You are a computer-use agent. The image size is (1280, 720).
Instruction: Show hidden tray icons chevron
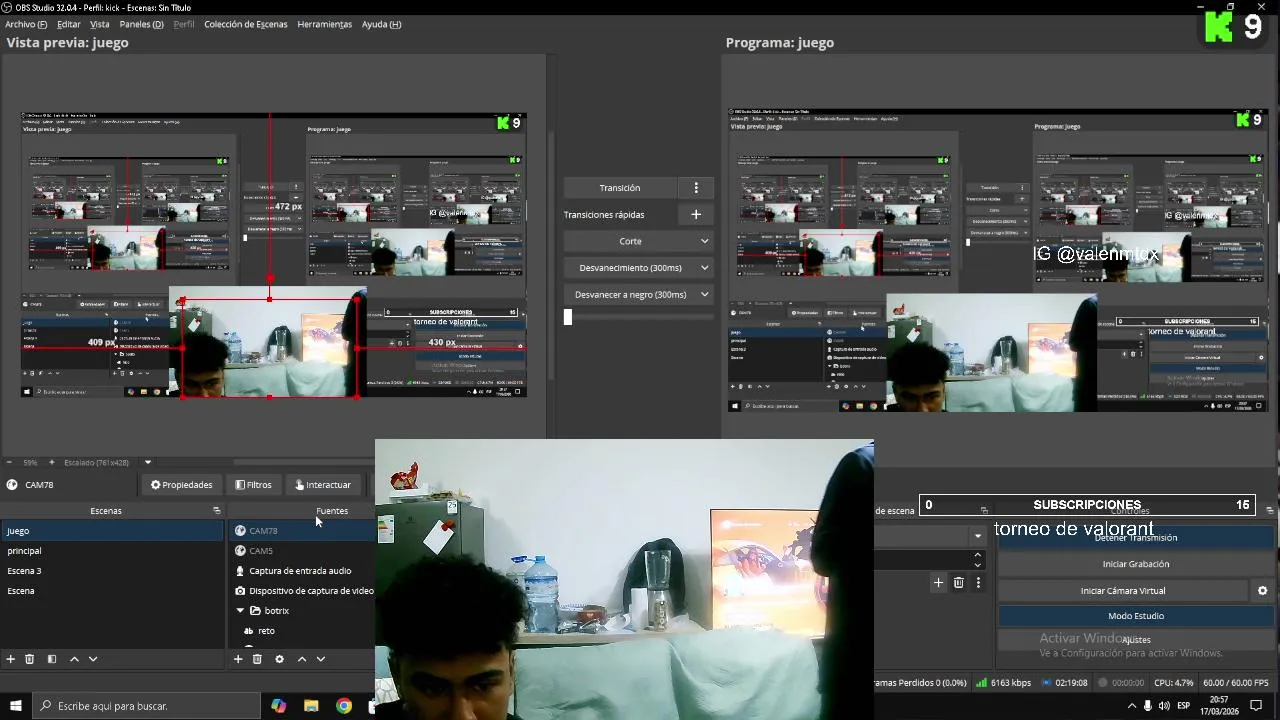tap(1132, 706)
